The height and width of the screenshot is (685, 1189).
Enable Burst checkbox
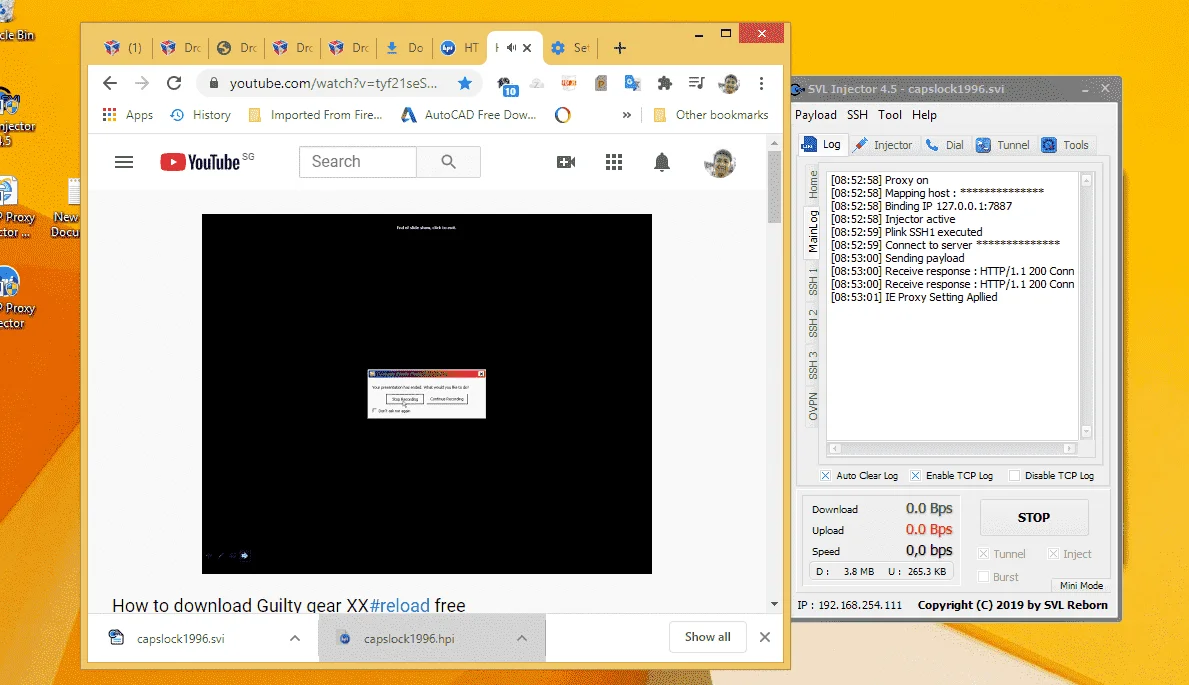point(984,577)
